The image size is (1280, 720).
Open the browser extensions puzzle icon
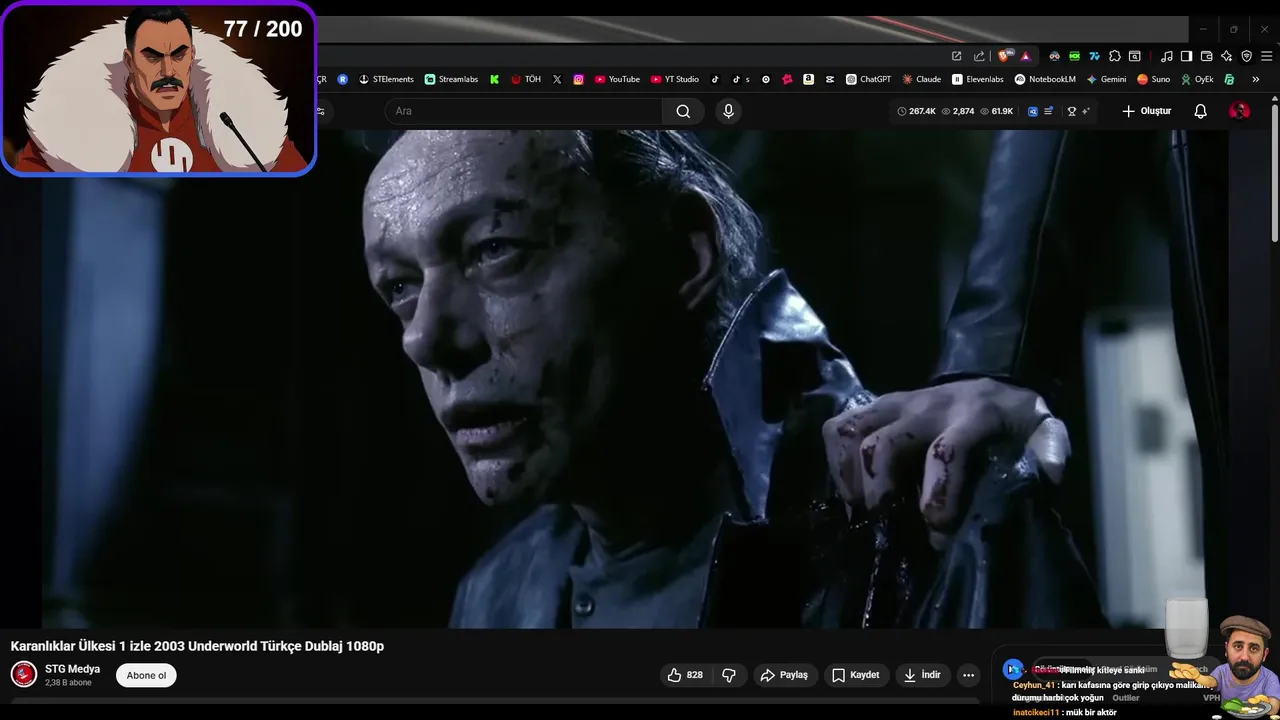(x=1115, y=56)
